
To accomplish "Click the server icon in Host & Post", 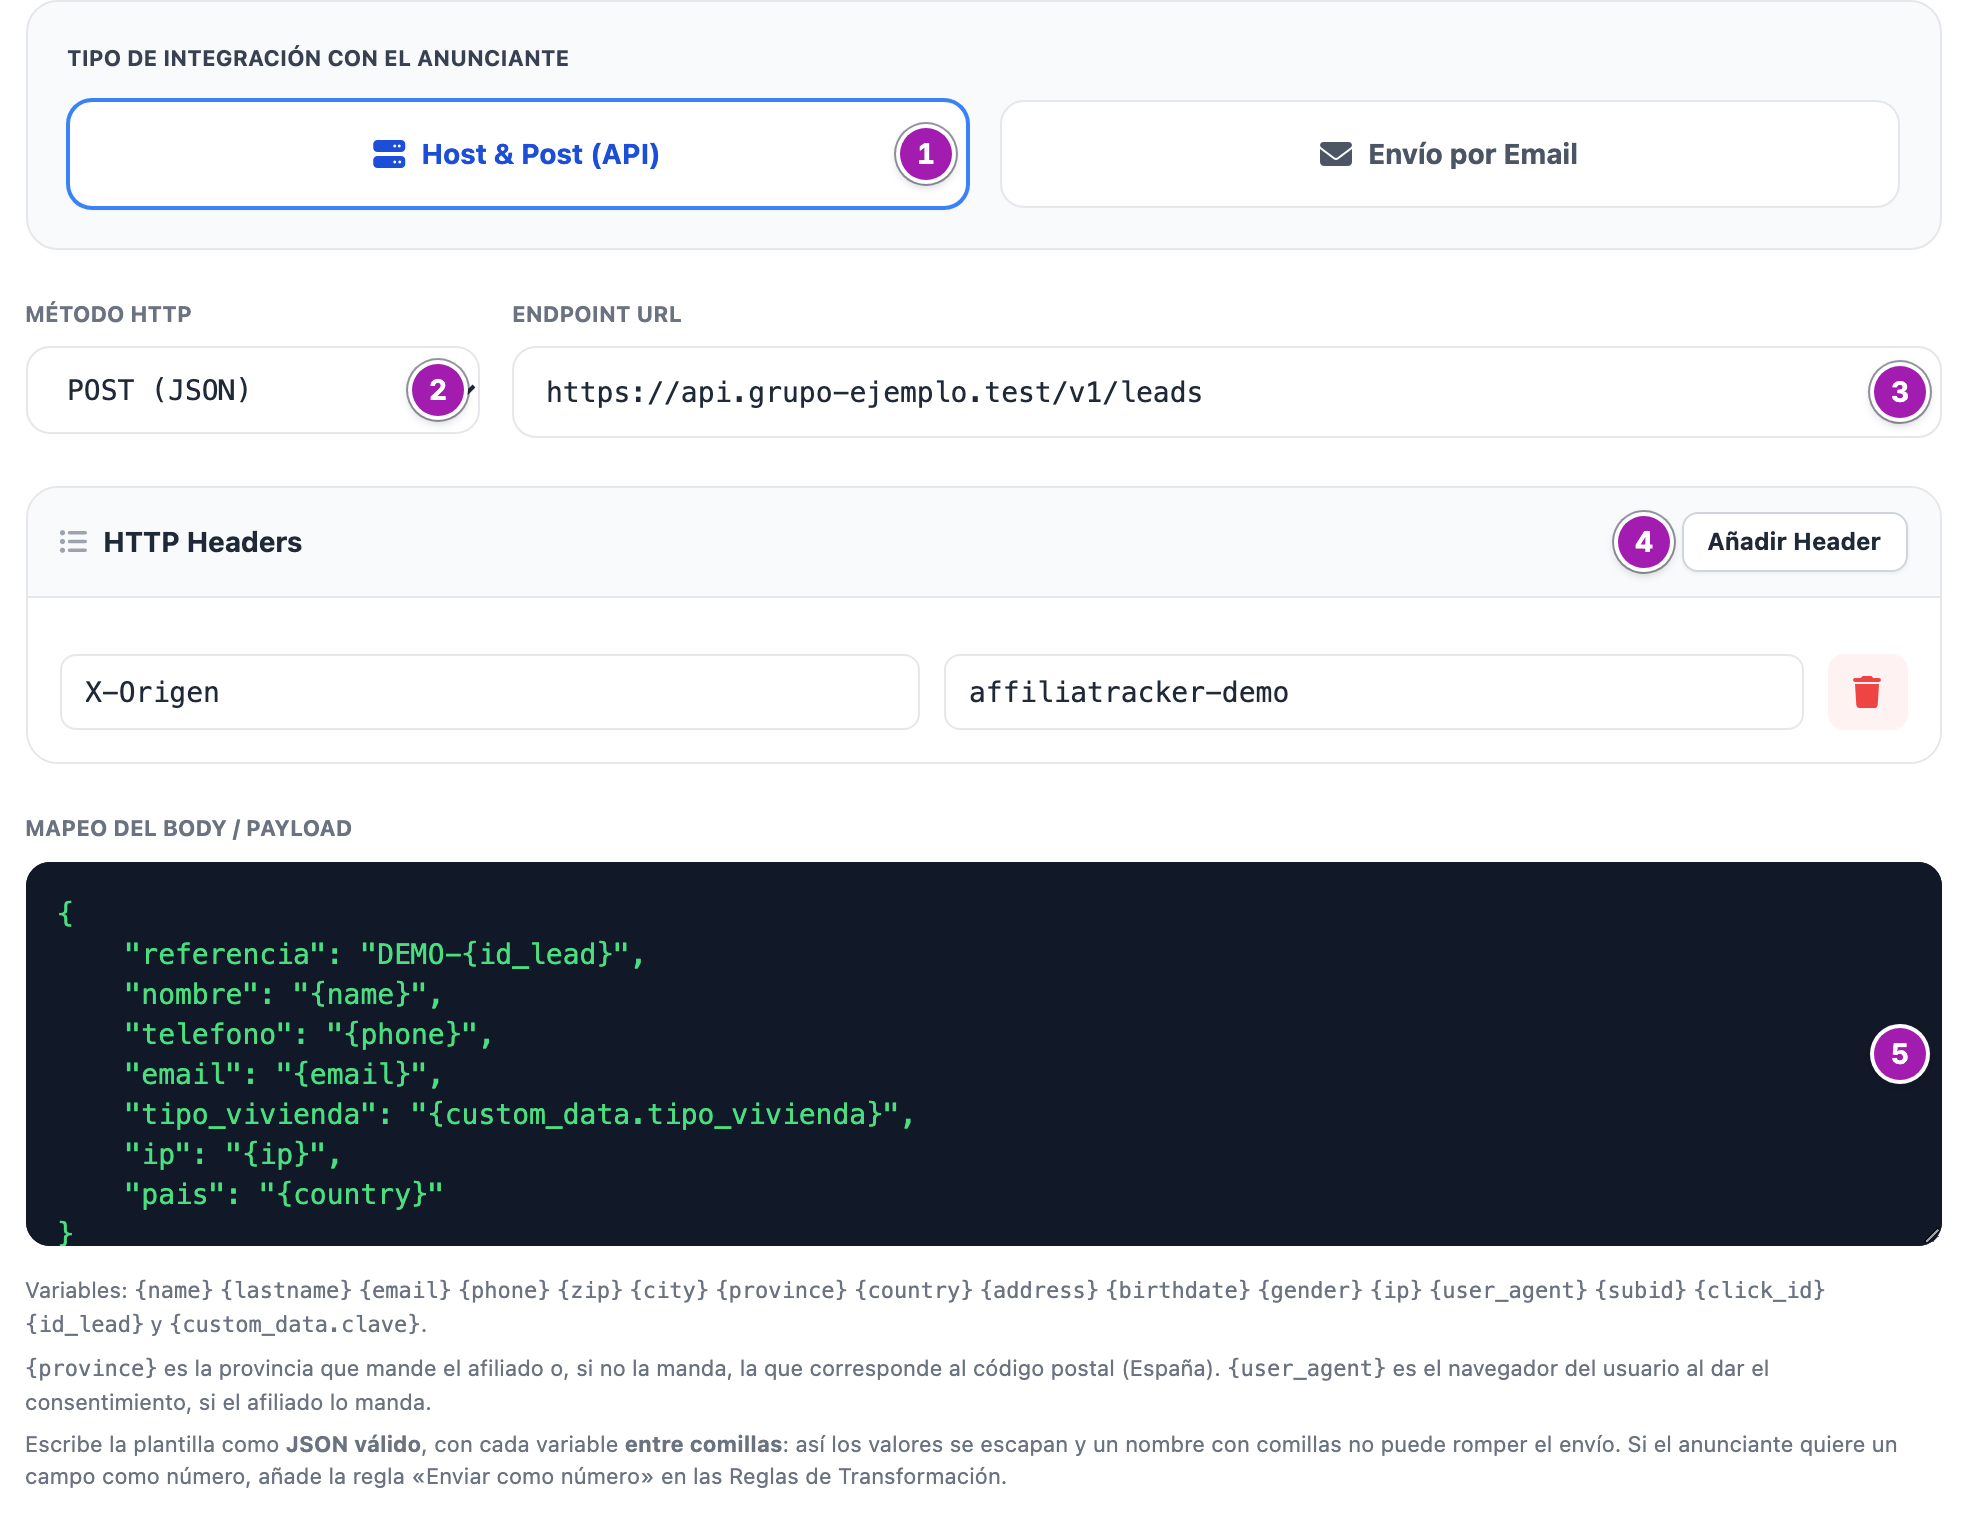I will pos(389,154).
